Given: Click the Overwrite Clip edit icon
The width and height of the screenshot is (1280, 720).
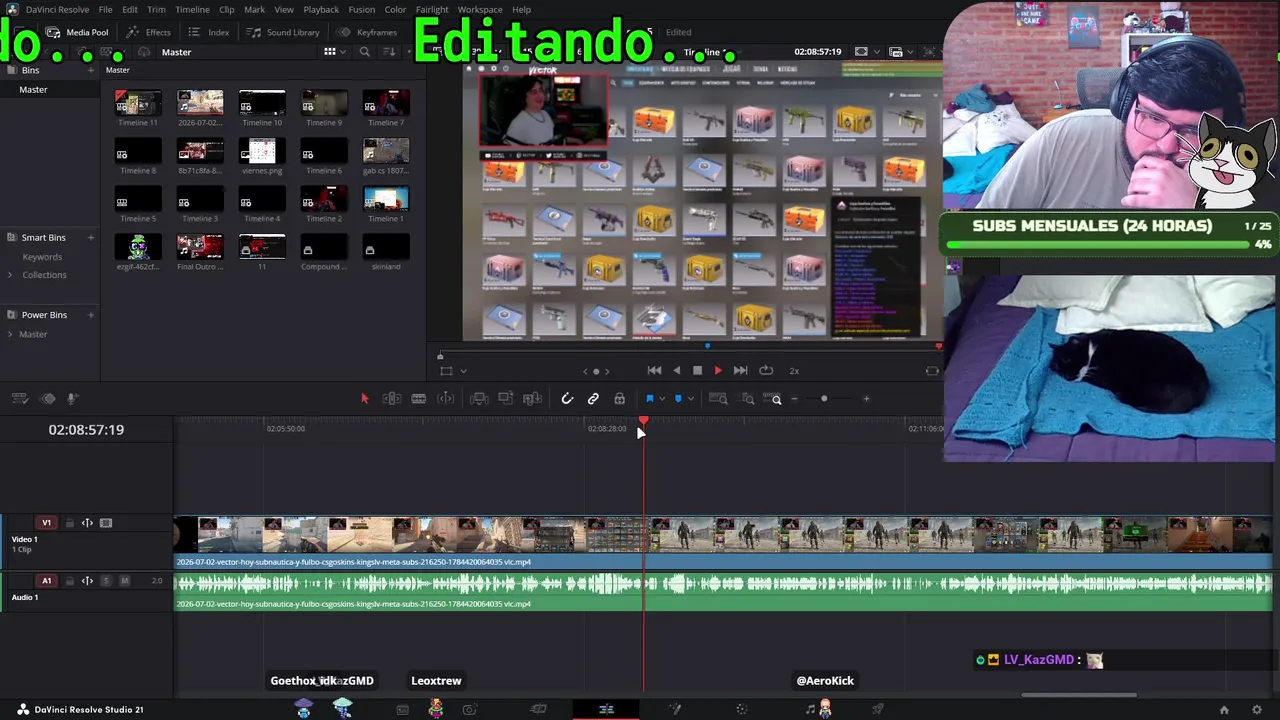Looking at the screenshot, I should point(506,399).
